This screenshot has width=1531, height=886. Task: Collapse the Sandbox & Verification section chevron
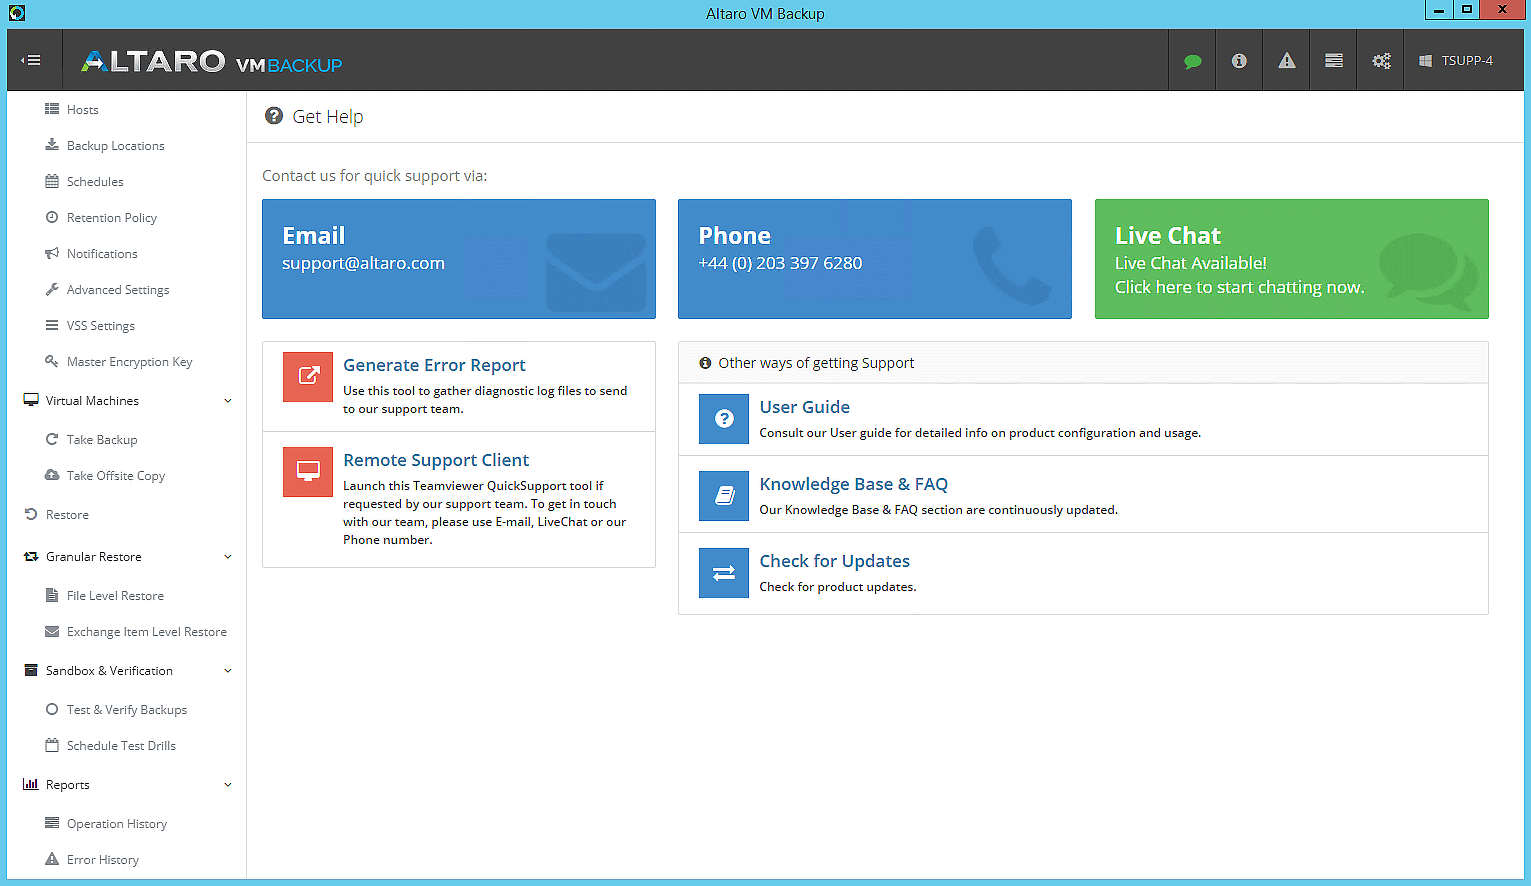(228, 670)
